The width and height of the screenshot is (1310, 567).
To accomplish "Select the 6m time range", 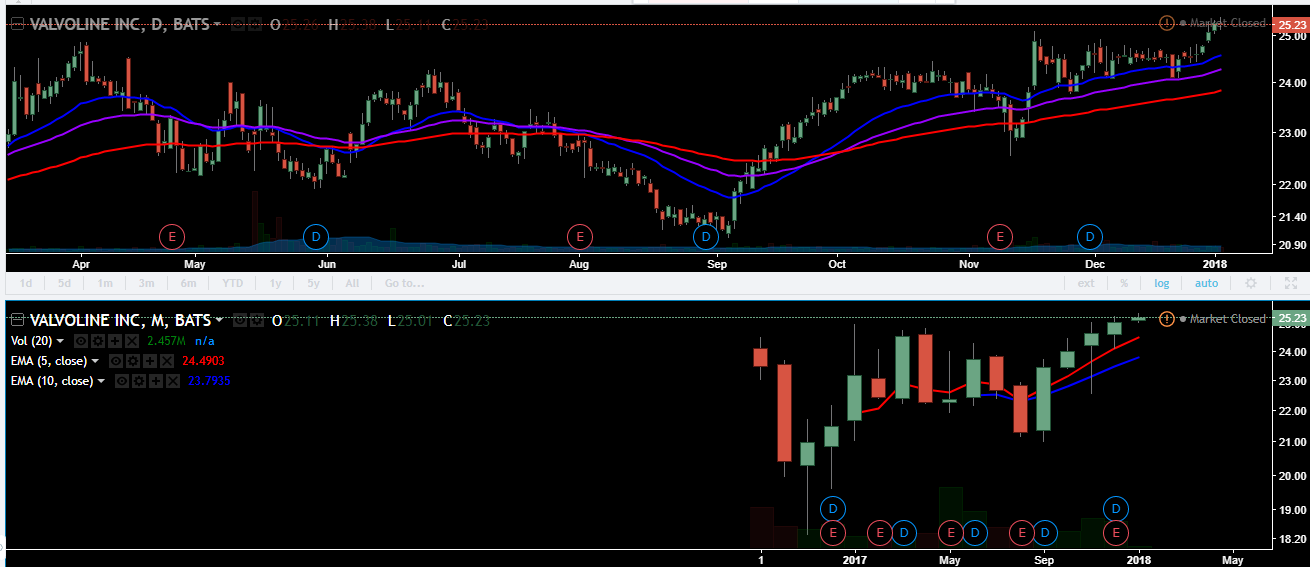I will tap(187, 283).
